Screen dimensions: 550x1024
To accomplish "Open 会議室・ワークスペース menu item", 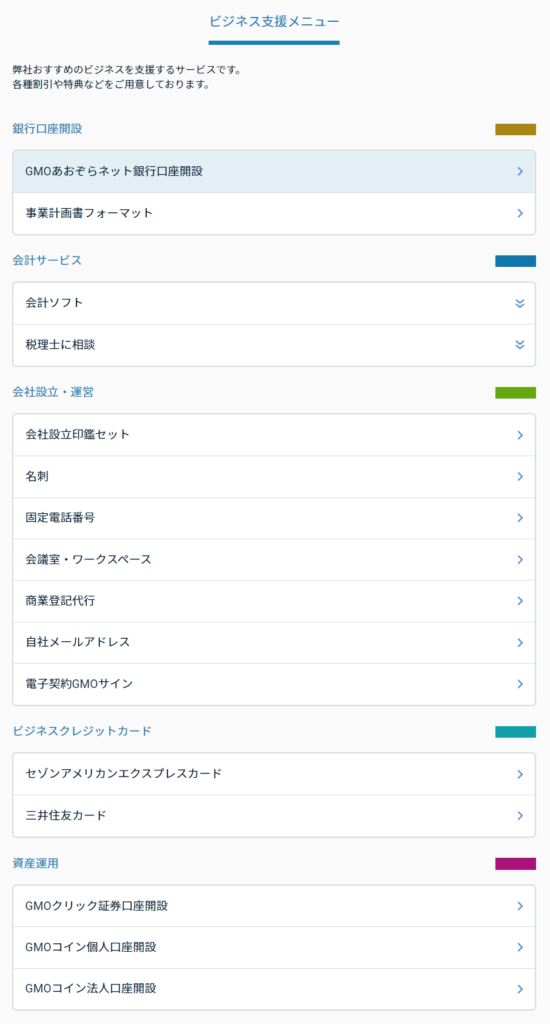I will click(x=274, y=560).
